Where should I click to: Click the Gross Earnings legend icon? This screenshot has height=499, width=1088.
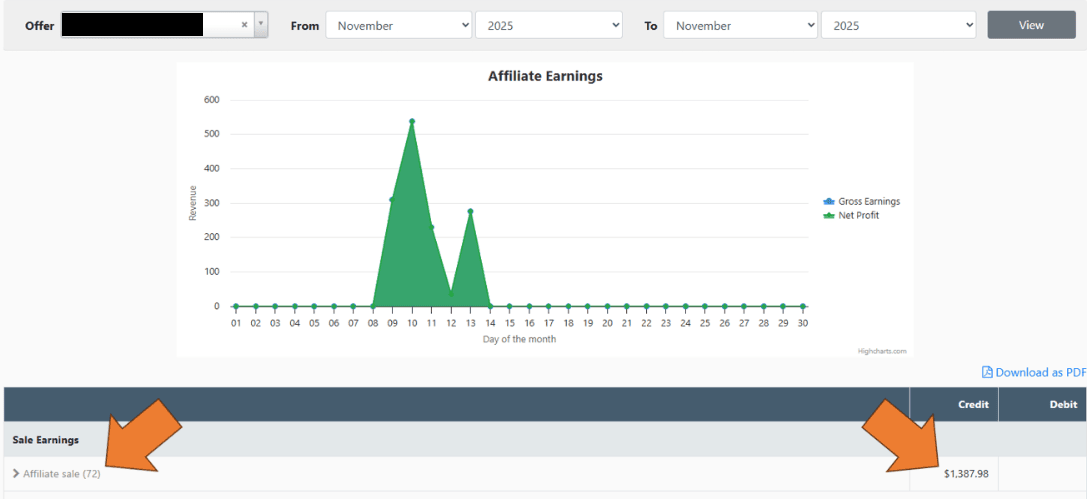pyautogui.click(x=828, y=201)
